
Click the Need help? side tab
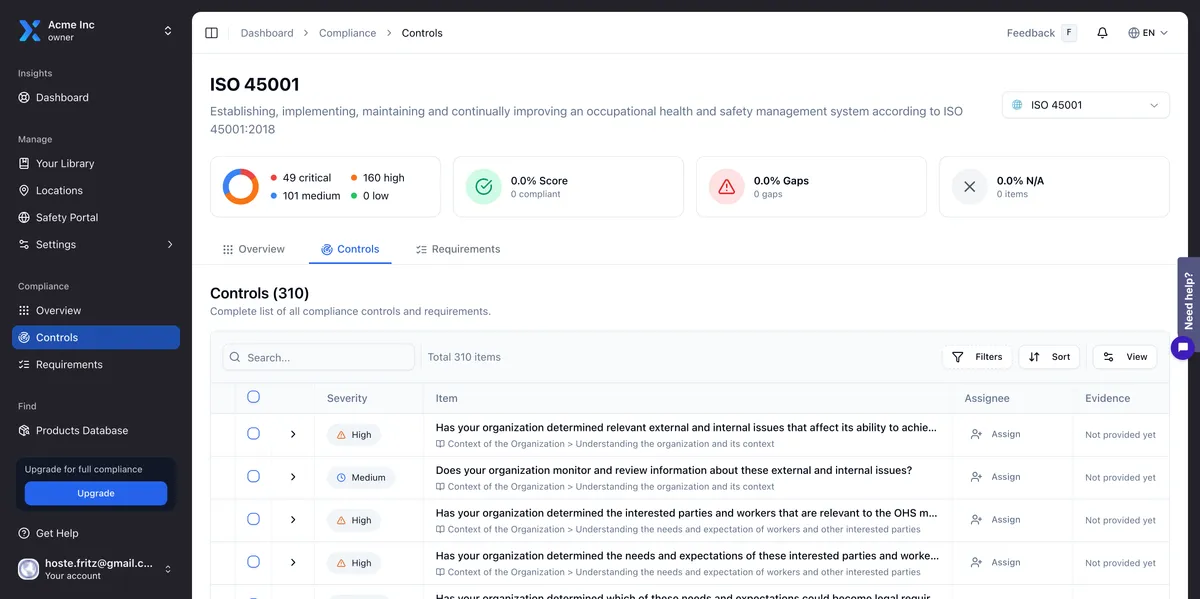(x=1188, y=299)
